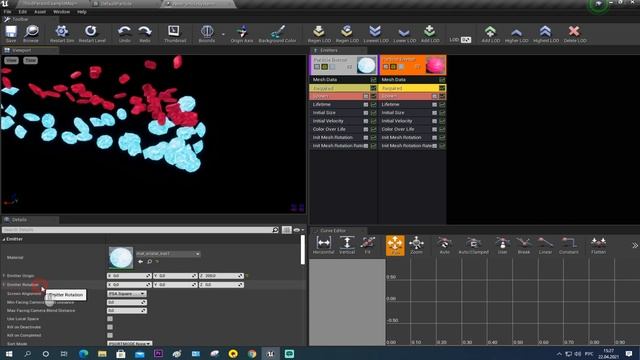Click the Browse toolbar icon
640x360 pixels.
point(31,33)
